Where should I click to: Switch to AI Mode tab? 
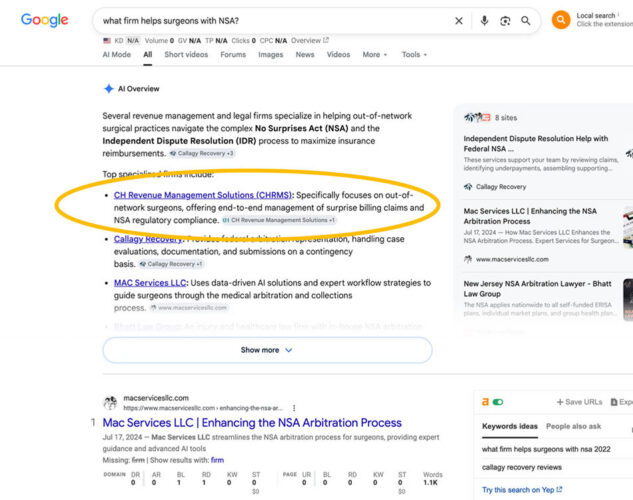[117, 54]
